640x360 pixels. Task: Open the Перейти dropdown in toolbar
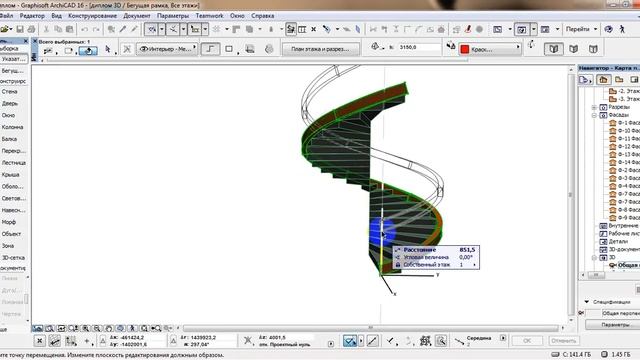tap(581, 29)
